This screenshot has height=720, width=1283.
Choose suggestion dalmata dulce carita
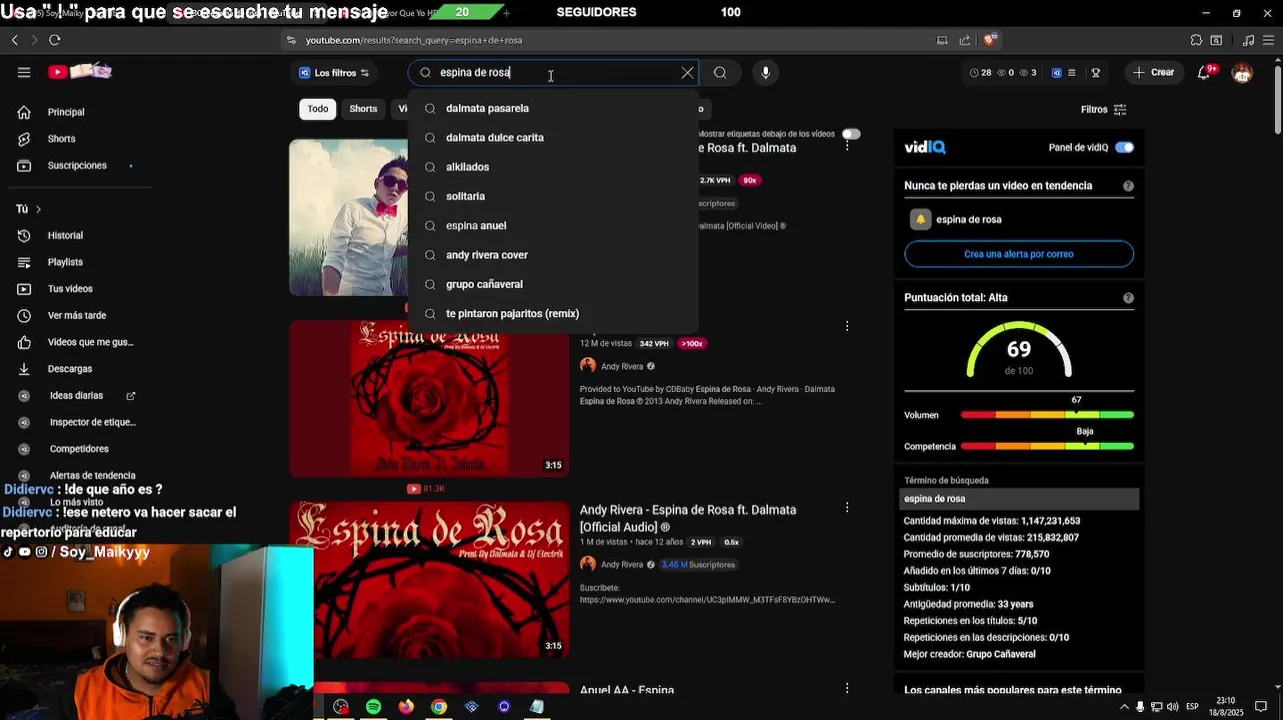tap(553, 138)
